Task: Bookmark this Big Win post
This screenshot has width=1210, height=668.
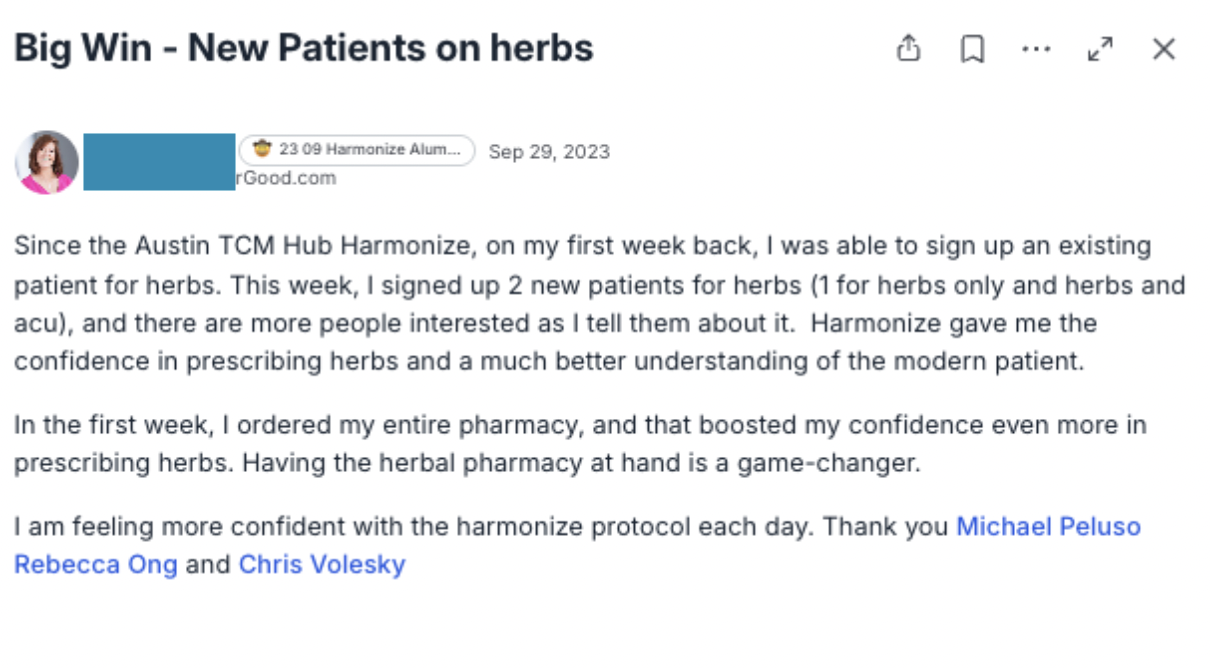Action: point(972,49)
